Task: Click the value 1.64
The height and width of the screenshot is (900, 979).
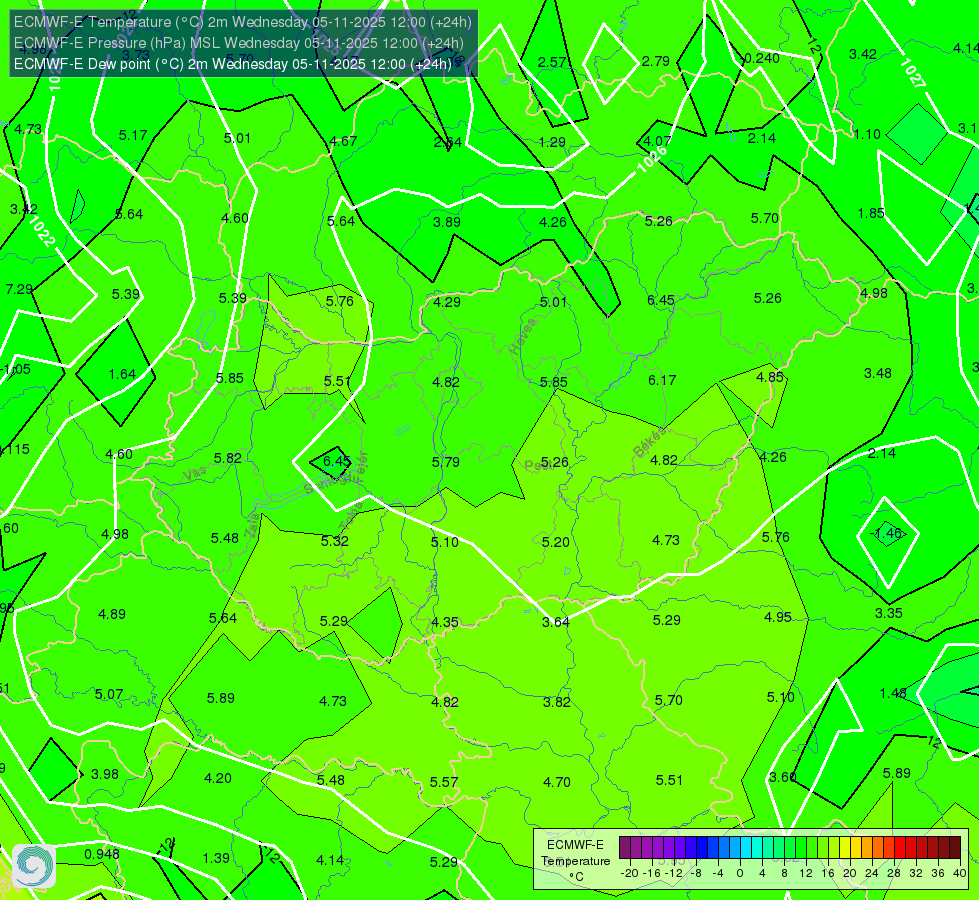Action: [122, 374]
